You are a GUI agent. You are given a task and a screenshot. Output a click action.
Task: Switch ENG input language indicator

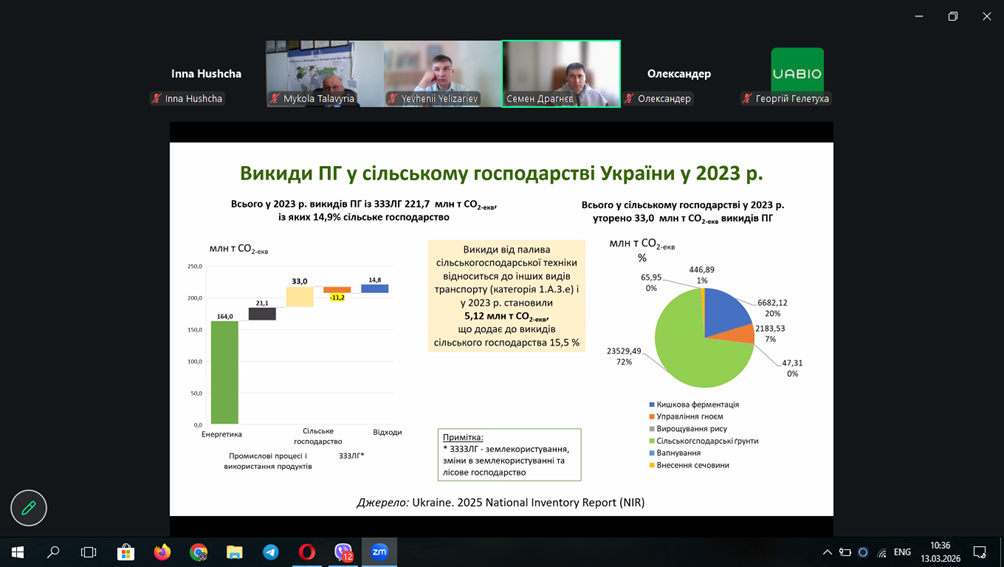pyautogui.click(x=902, y=552)
